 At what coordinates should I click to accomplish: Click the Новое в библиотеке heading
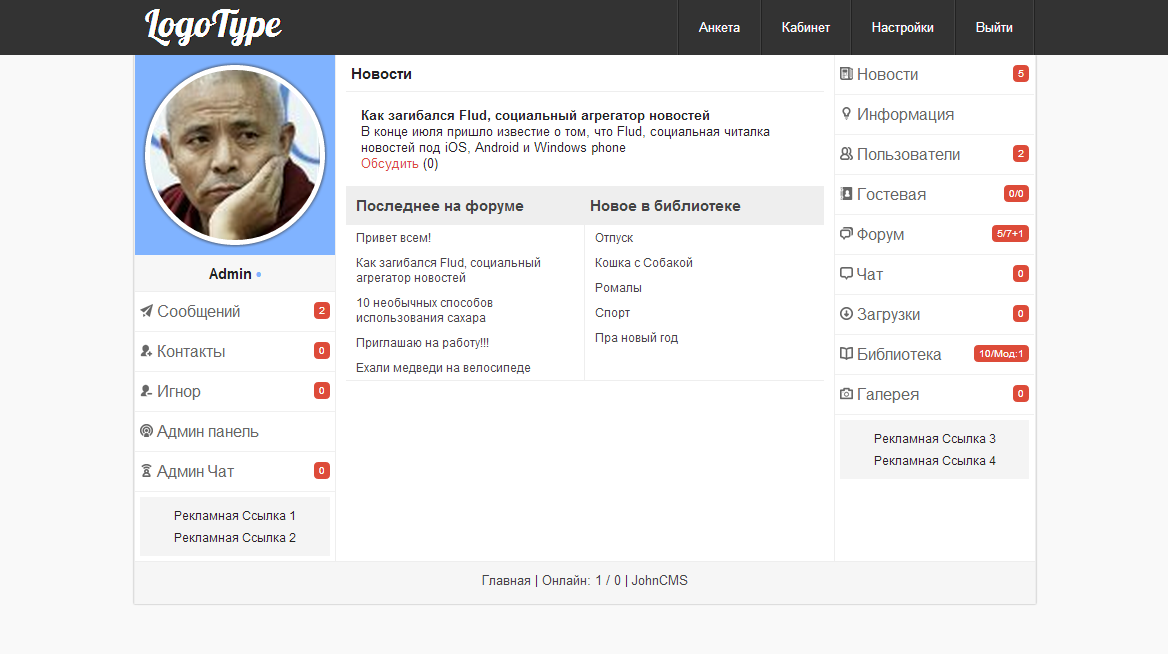(665, 206)
